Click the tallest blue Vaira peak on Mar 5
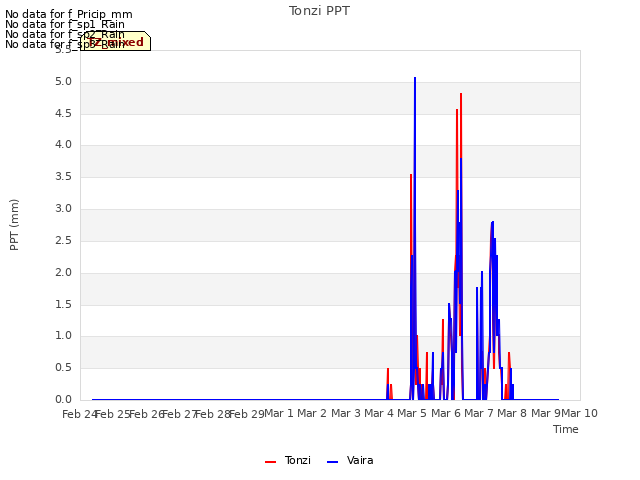640x480 pixels. pyautogui.click(x=415, y=78)
